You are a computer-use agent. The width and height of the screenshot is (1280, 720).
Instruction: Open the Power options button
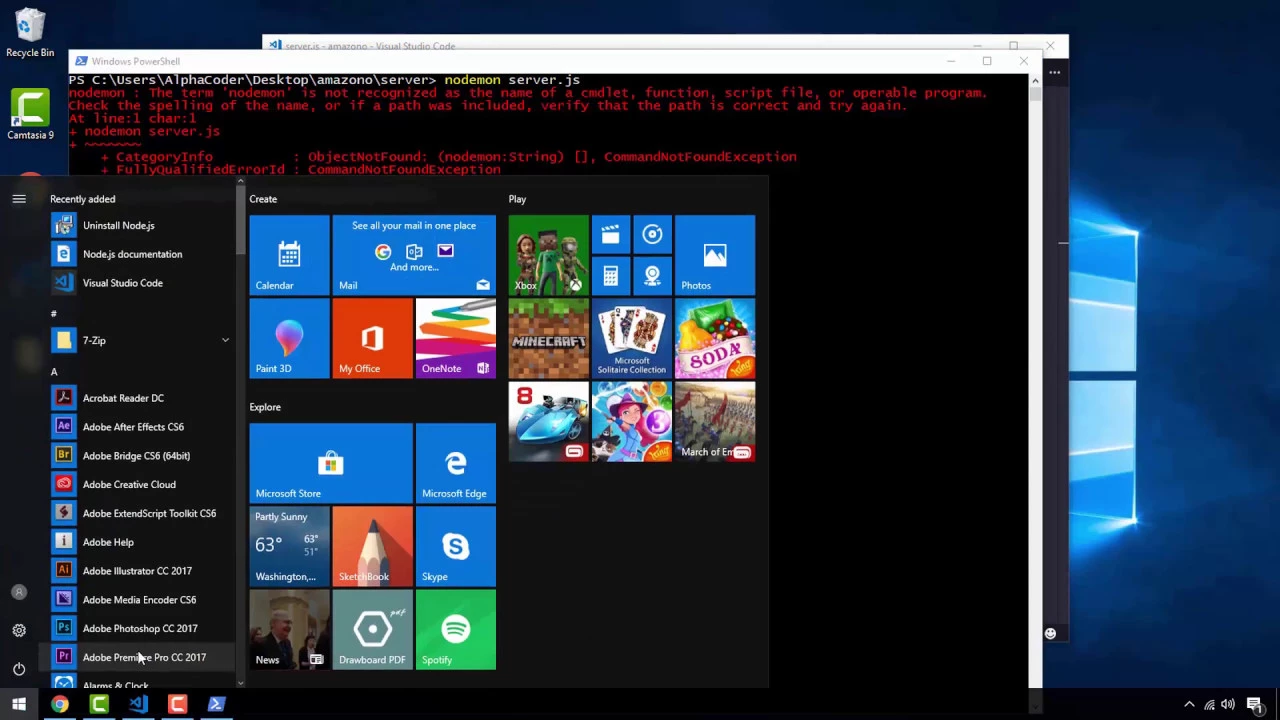click(19, 669)
